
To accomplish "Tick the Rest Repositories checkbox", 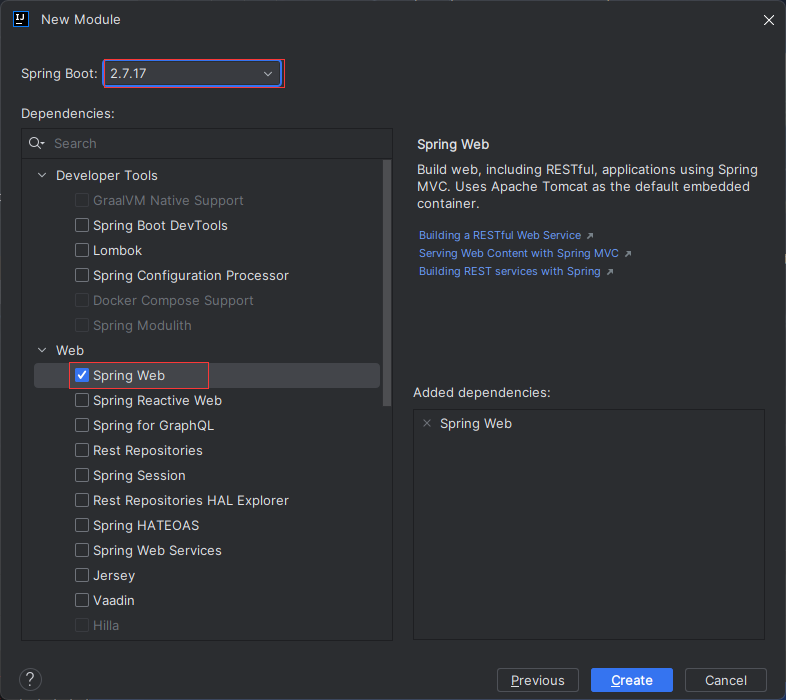I will point(82,450).
